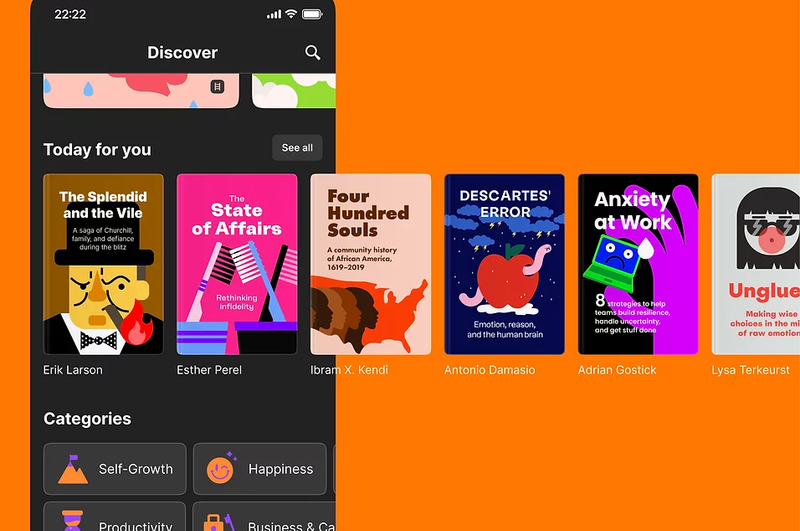Click the Discover screen title
This screenshot has width=800, height=531.
(182, 53)
